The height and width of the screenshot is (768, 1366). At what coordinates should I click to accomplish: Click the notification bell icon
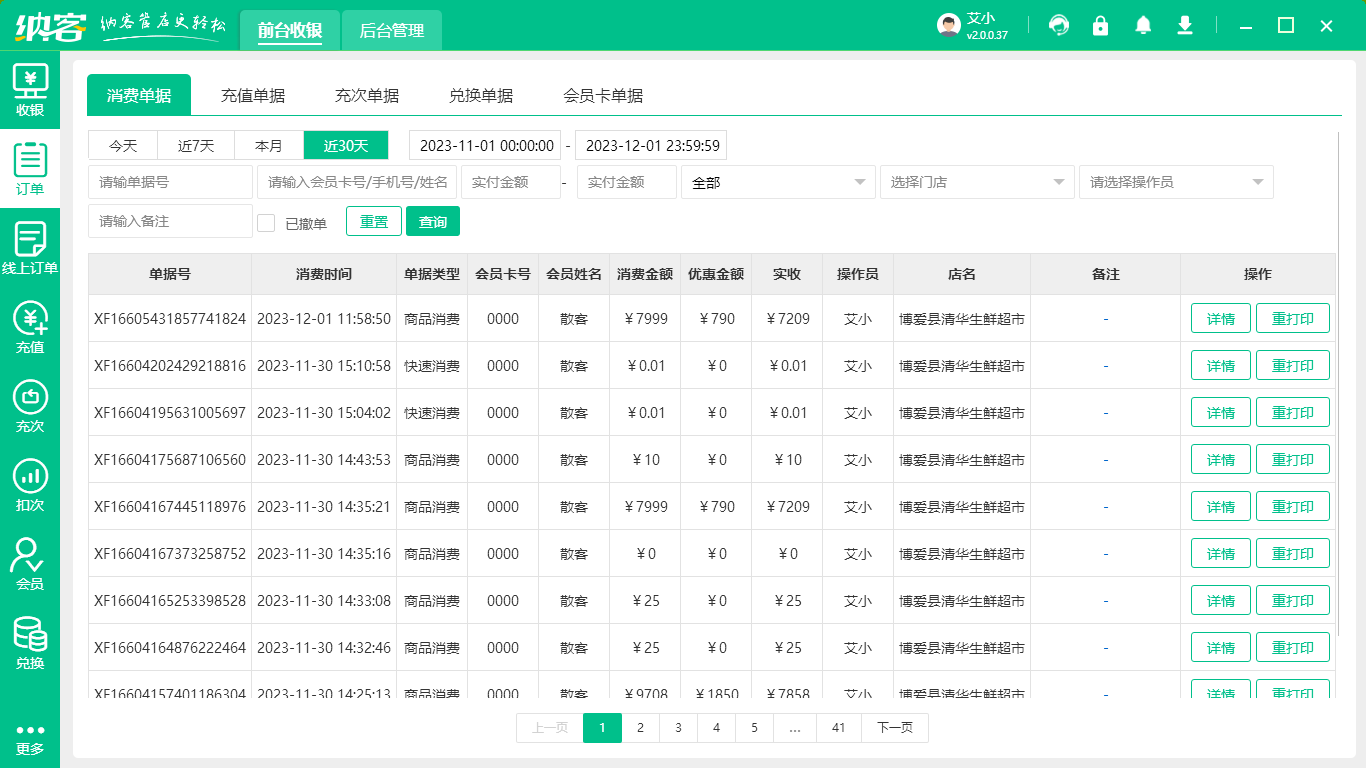[1143, 25]
